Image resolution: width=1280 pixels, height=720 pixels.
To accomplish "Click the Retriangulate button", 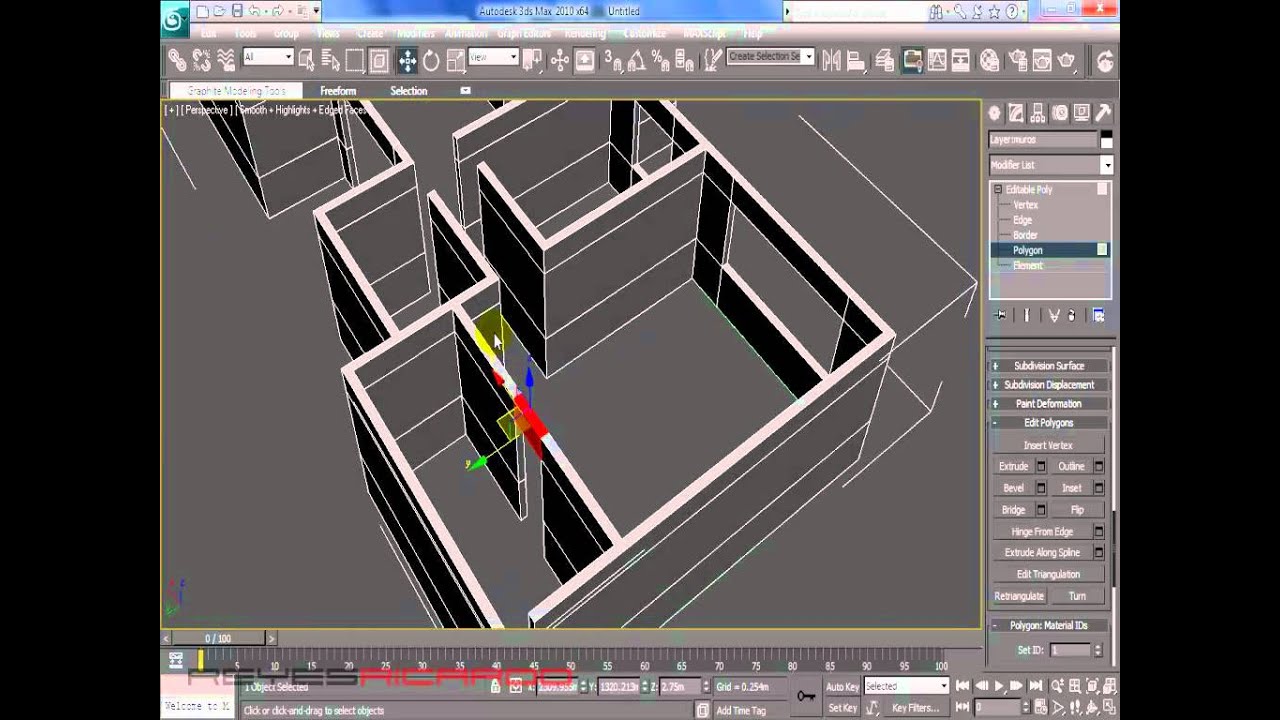I will pyautogui.click(x=1019, y=596).
